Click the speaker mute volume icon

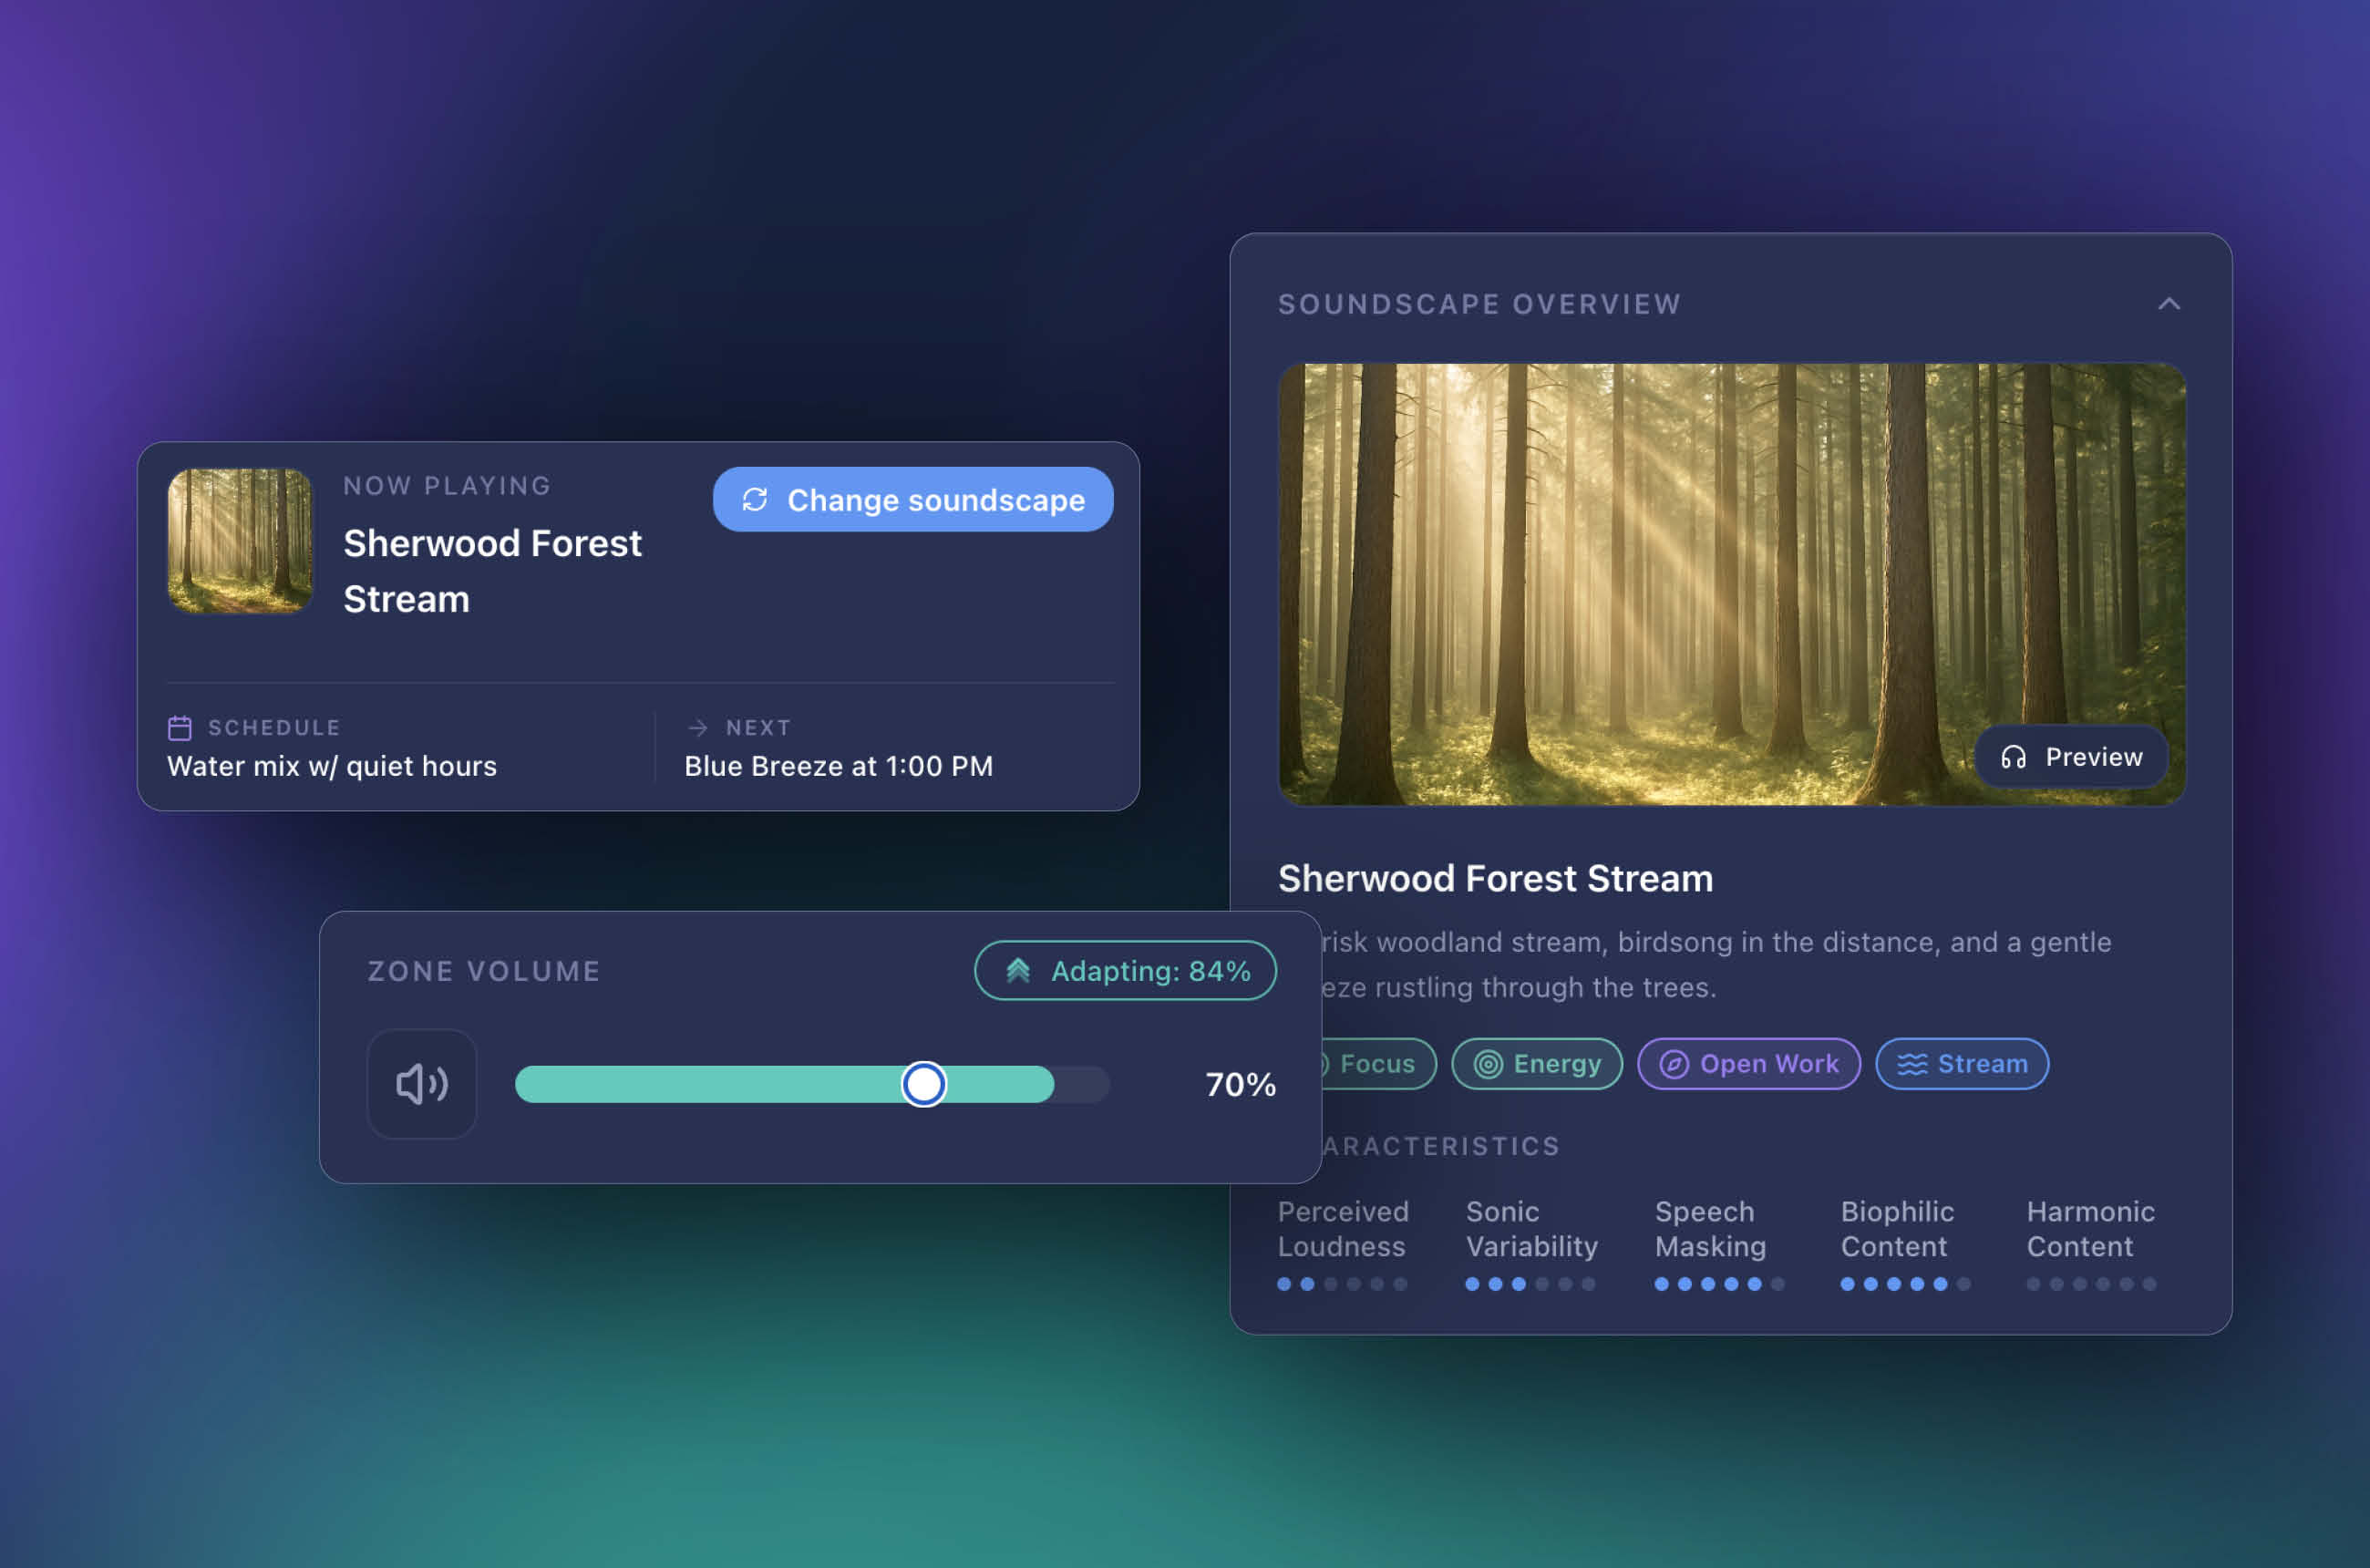click(421, 1084)
